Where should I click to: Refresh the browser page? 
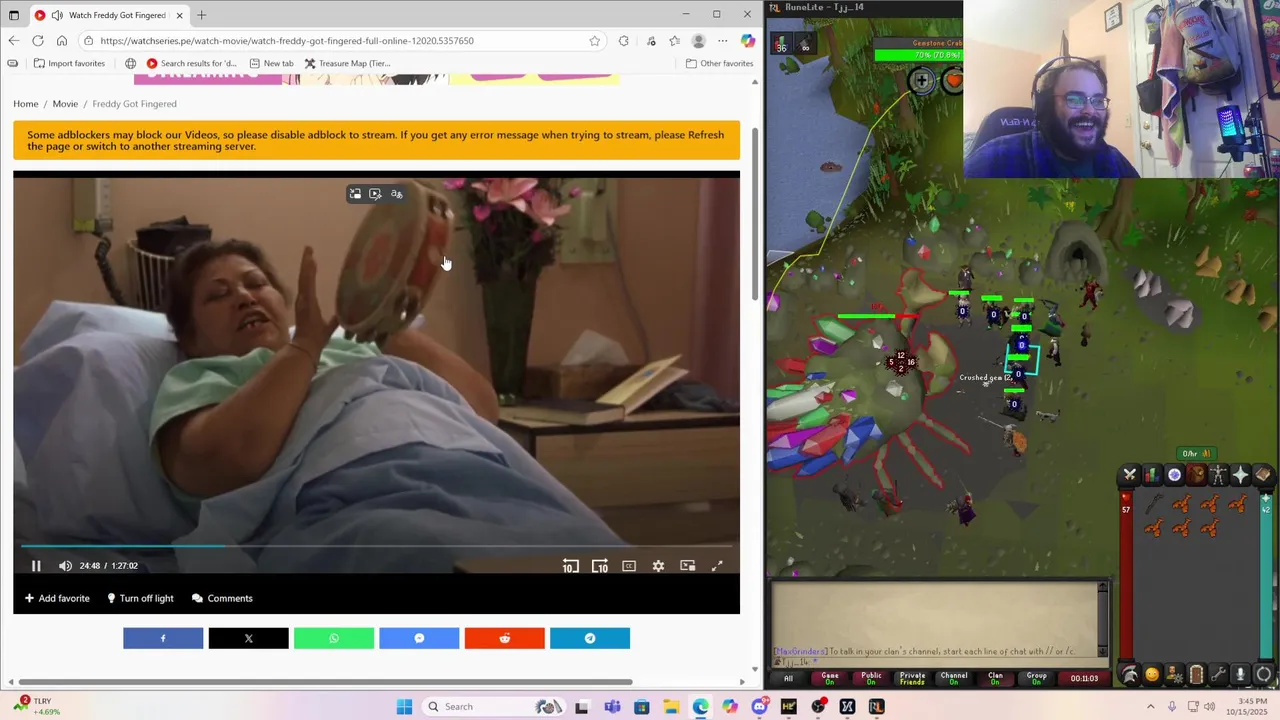coord(38,41)
